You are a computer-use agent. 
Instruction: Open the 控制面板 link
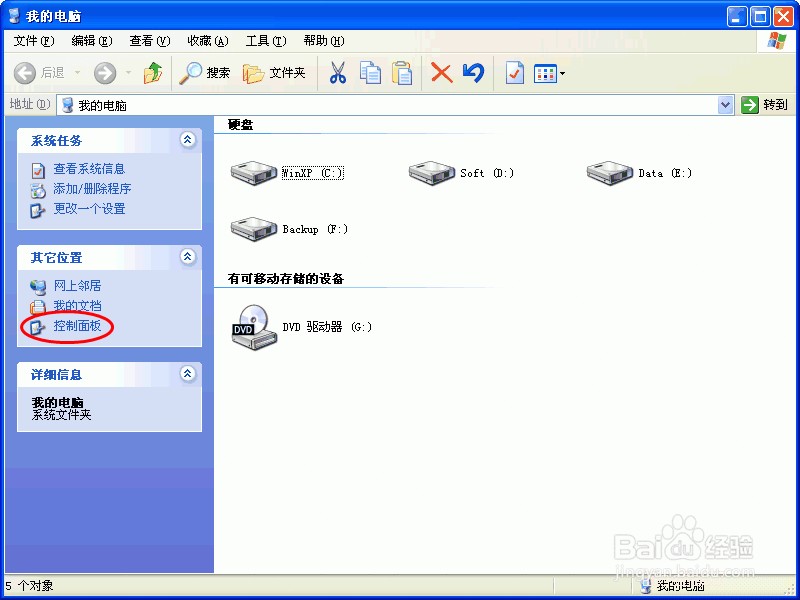(78, 326)
